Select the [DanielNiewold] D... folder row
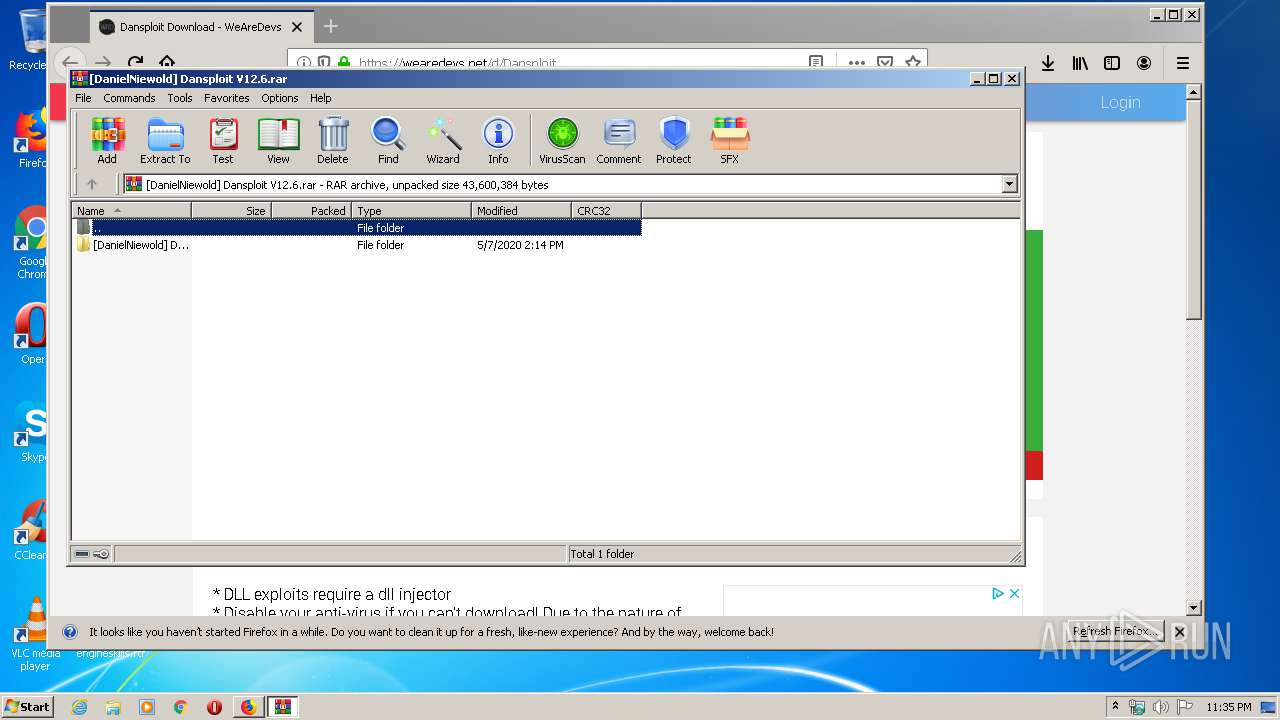This screenshot has height=720, width=1280. 357,245
